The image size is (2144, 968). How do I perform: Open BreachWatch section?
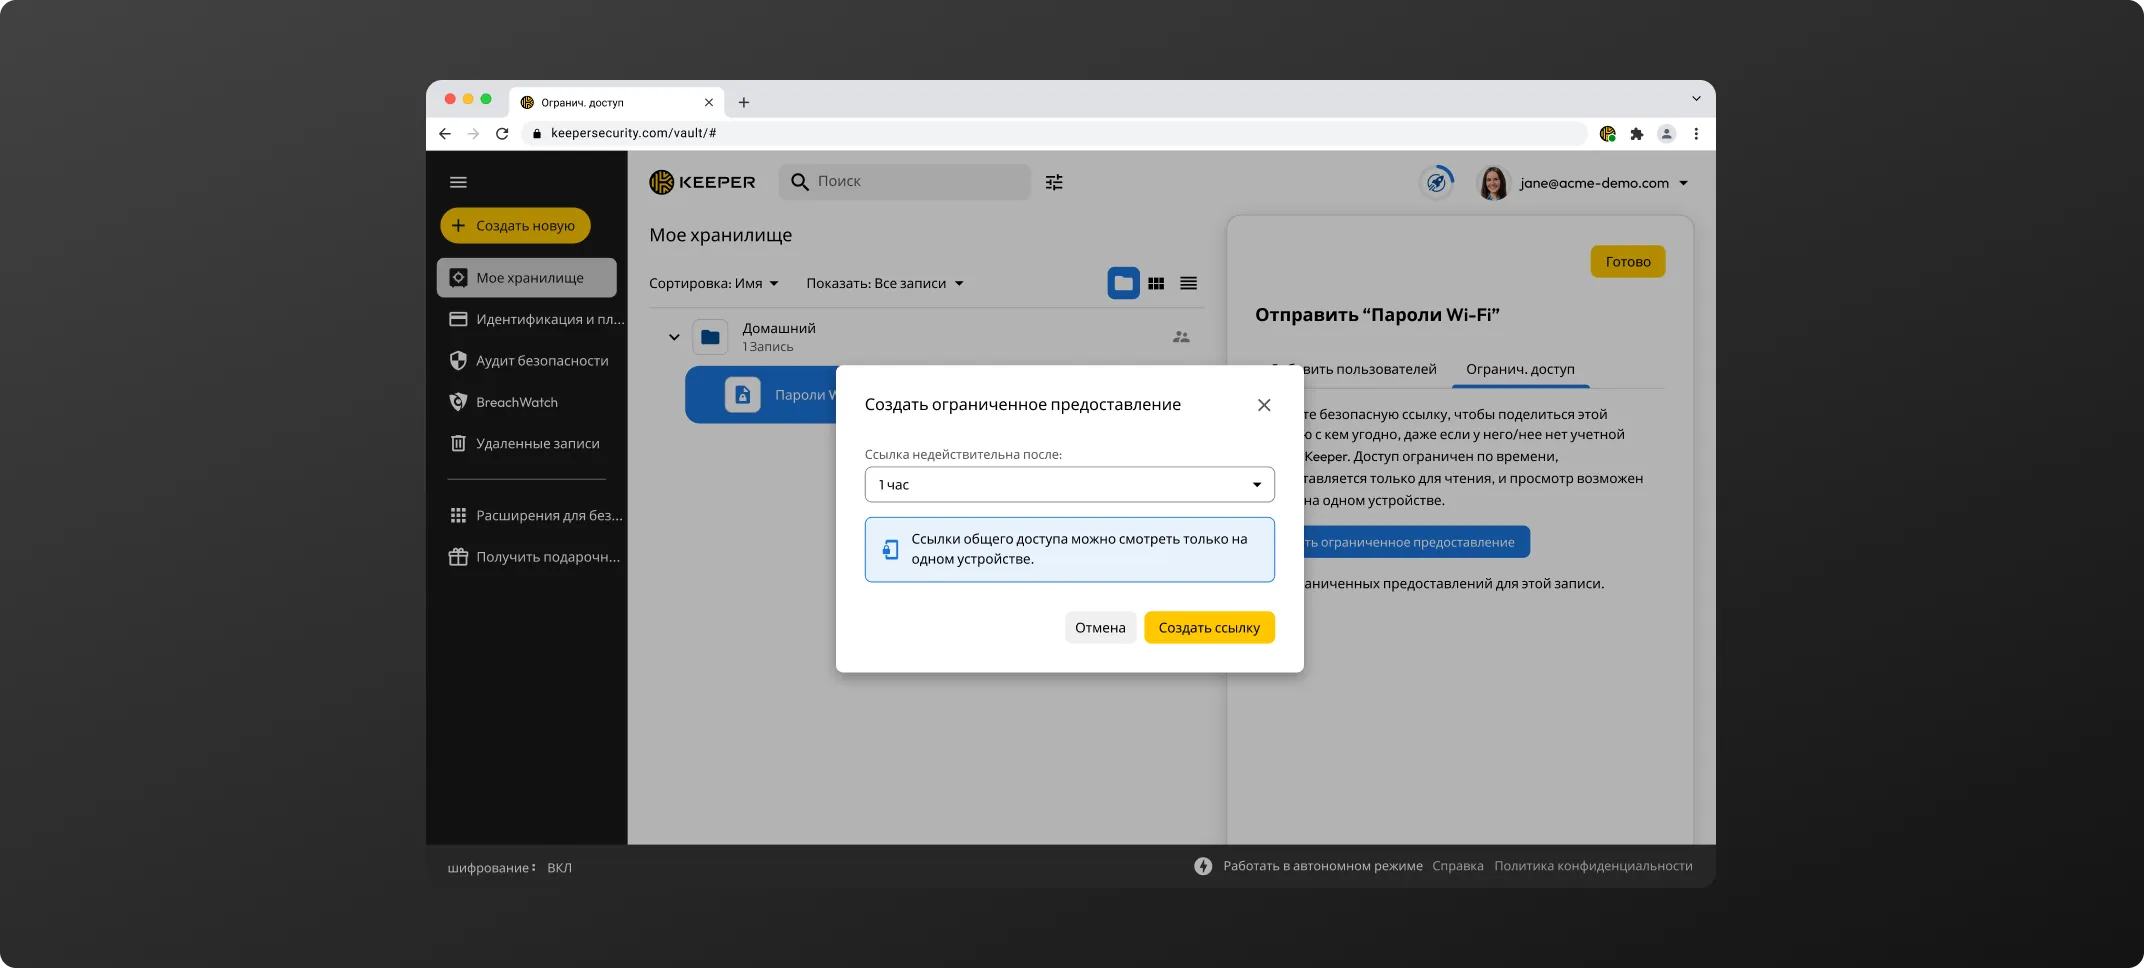coord(504,402)
